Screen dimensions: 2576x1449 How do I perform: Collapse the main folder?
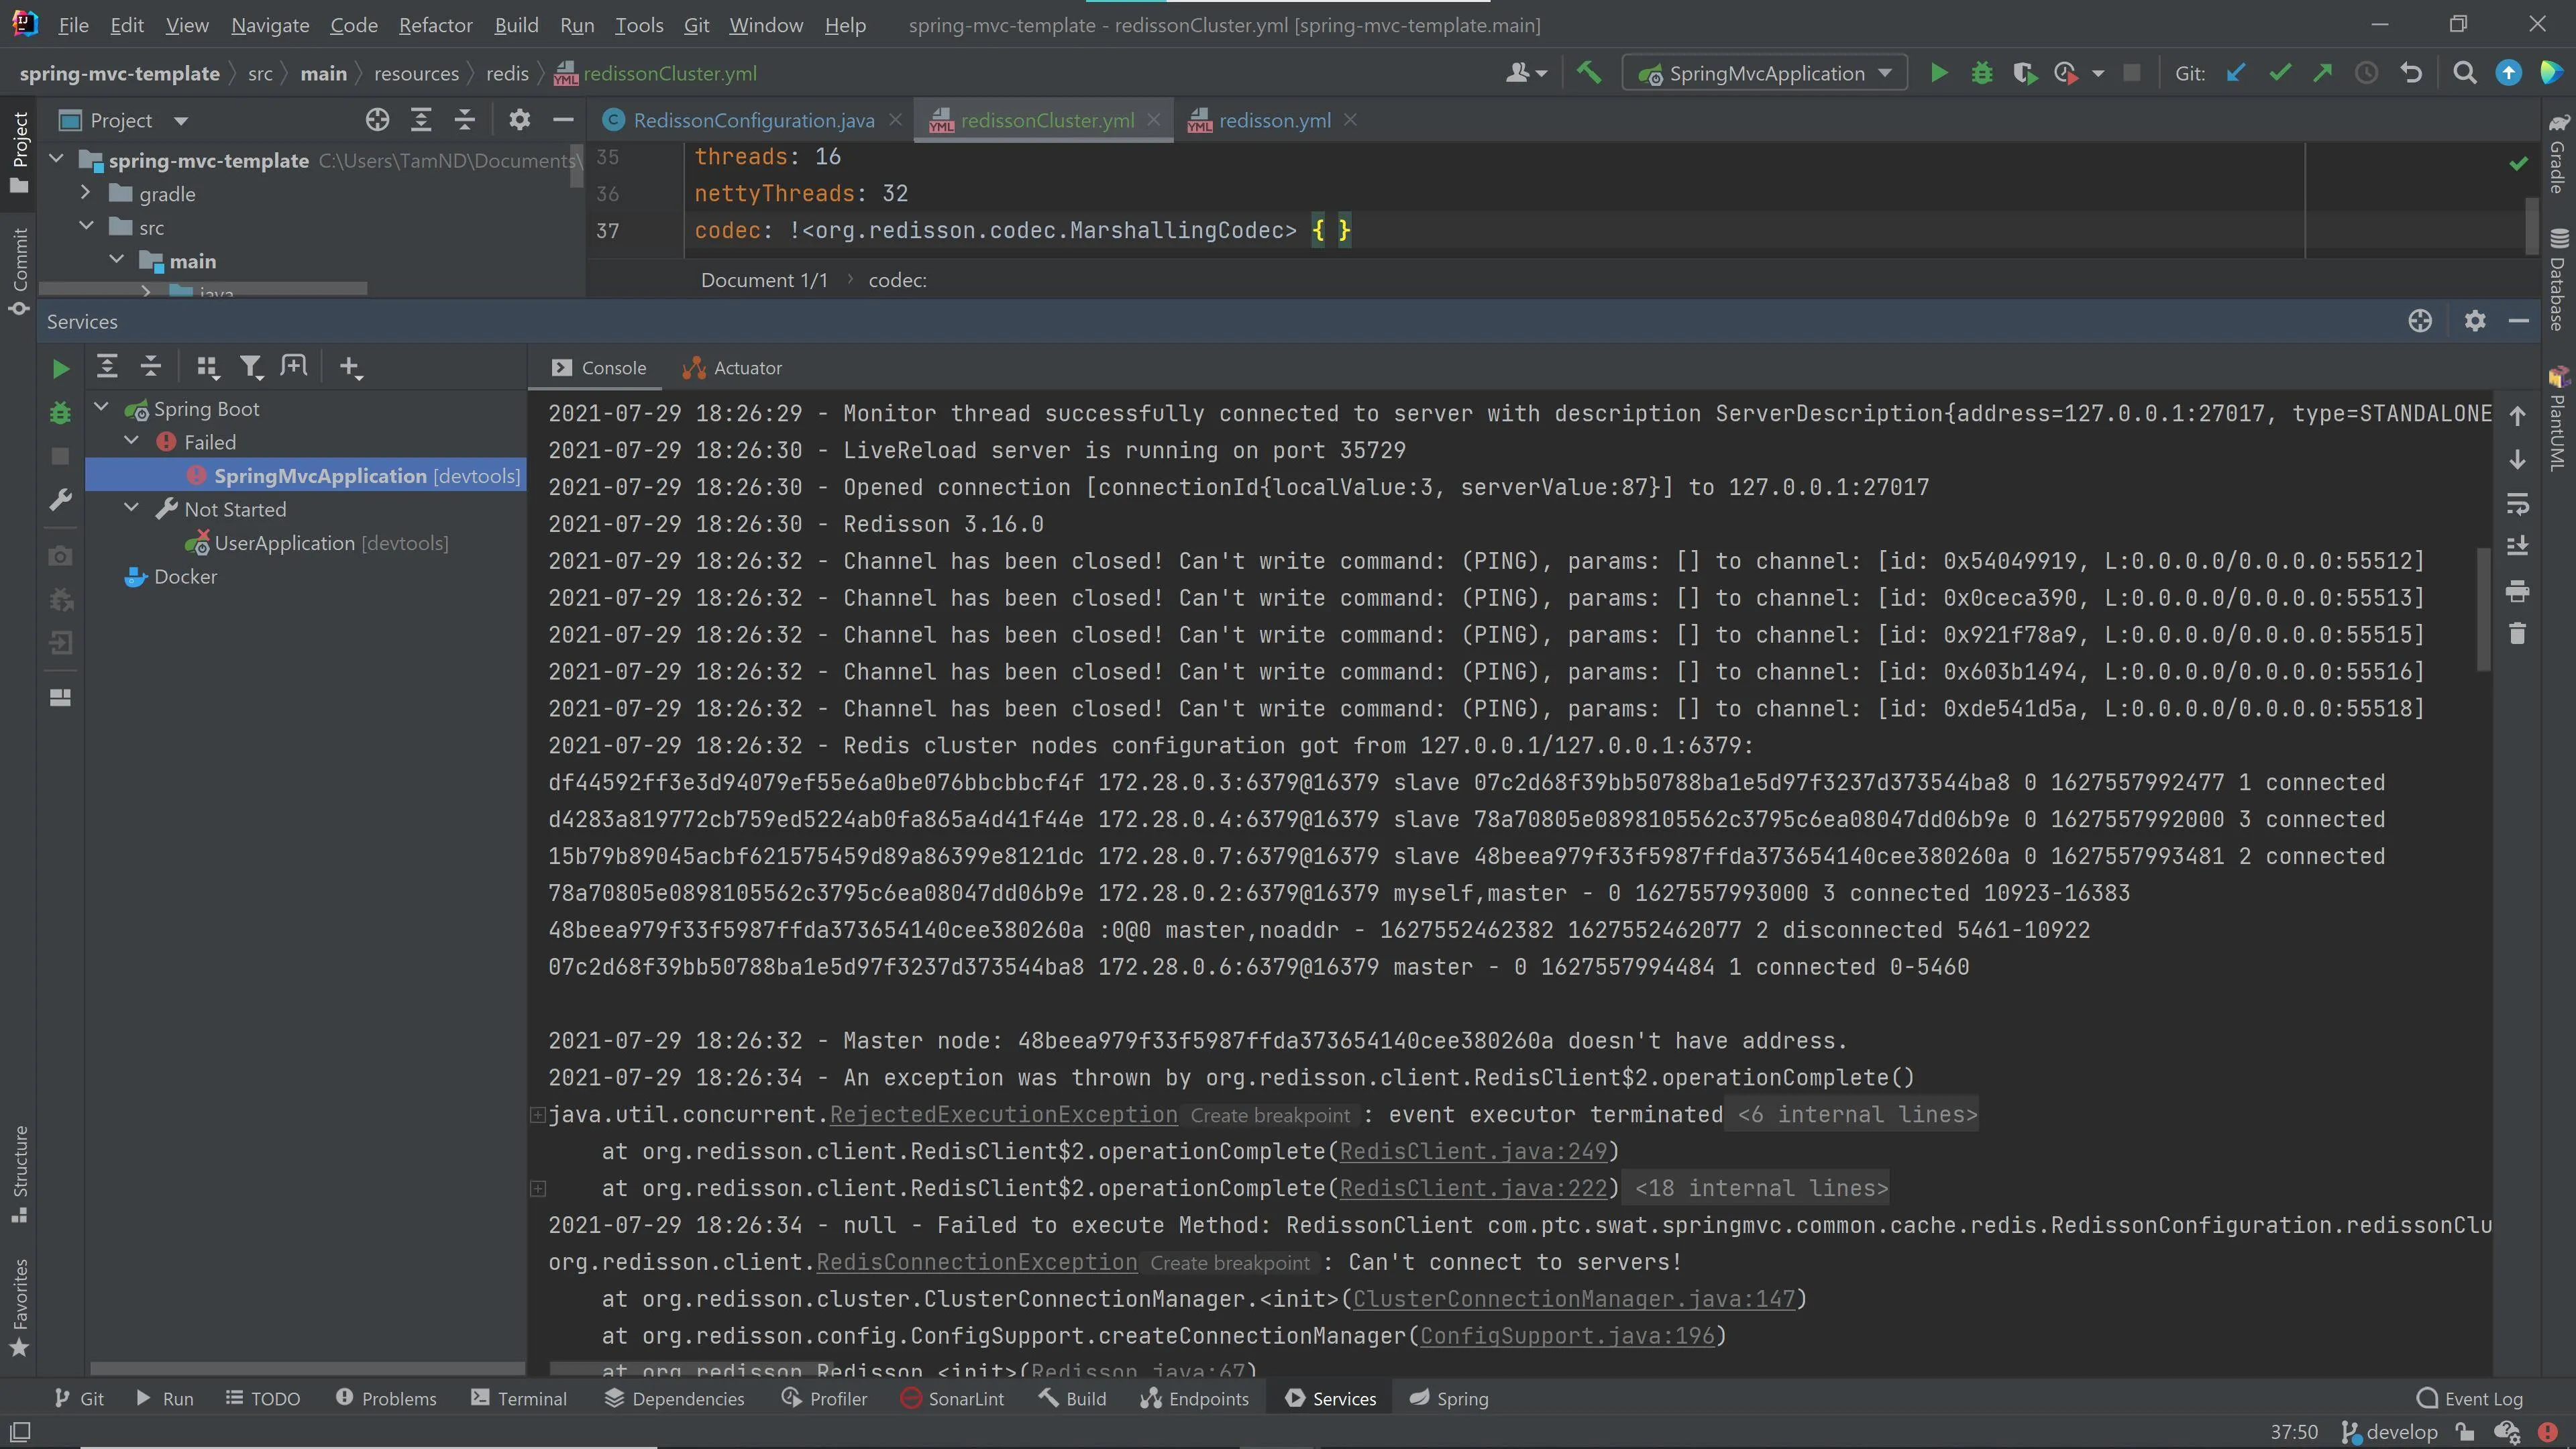[x=117, y=259]
